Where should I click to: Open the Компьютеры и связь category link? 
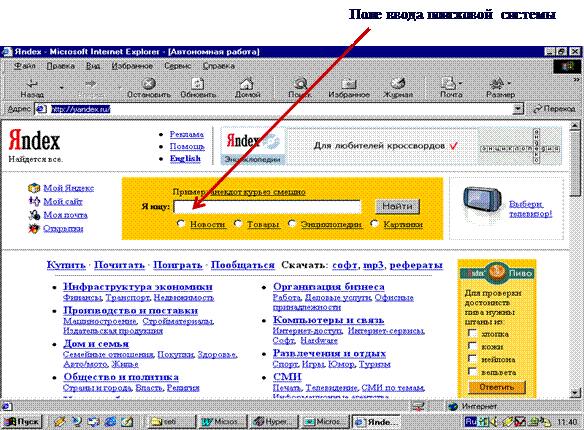328,320
